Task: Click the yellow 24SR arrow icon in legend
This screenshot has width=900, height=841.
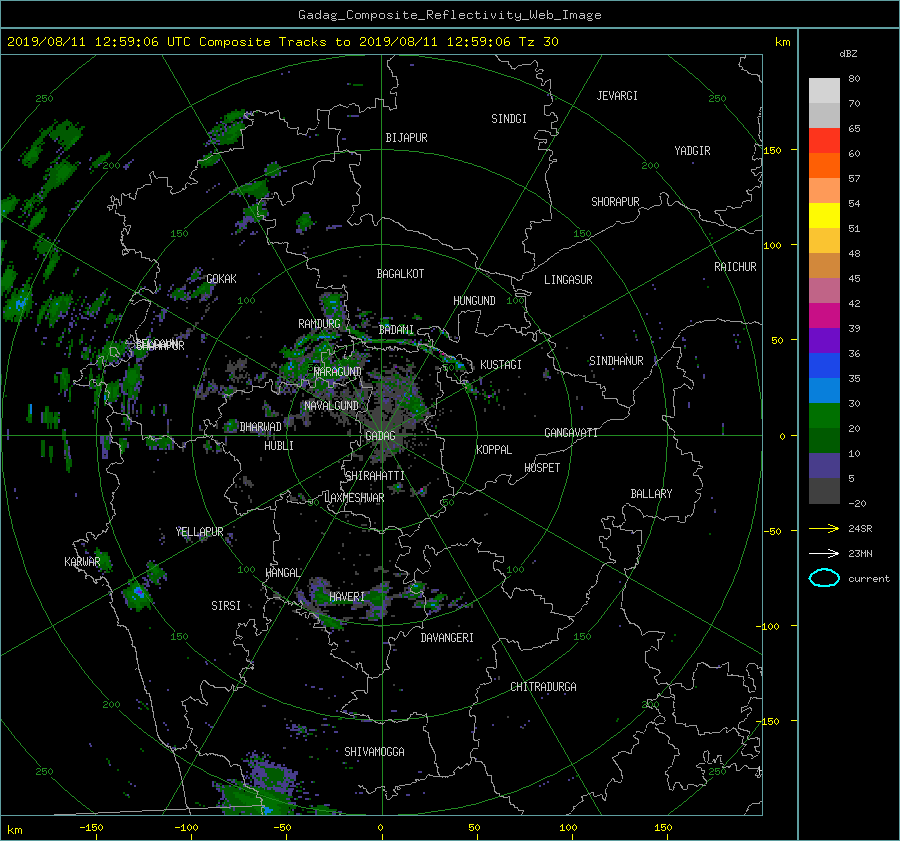Action: coord(824,528)
